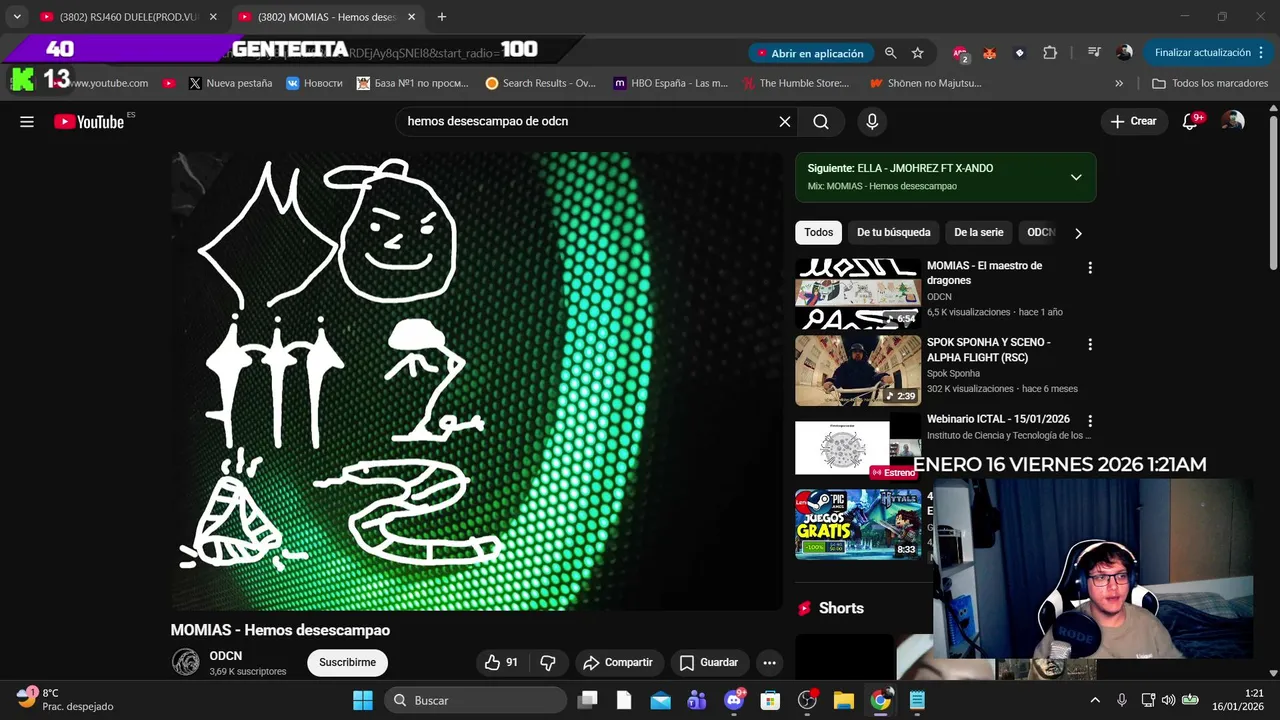
Task: Open options for MOMIAS El maestro de dragones
Action: point(1090,268)
